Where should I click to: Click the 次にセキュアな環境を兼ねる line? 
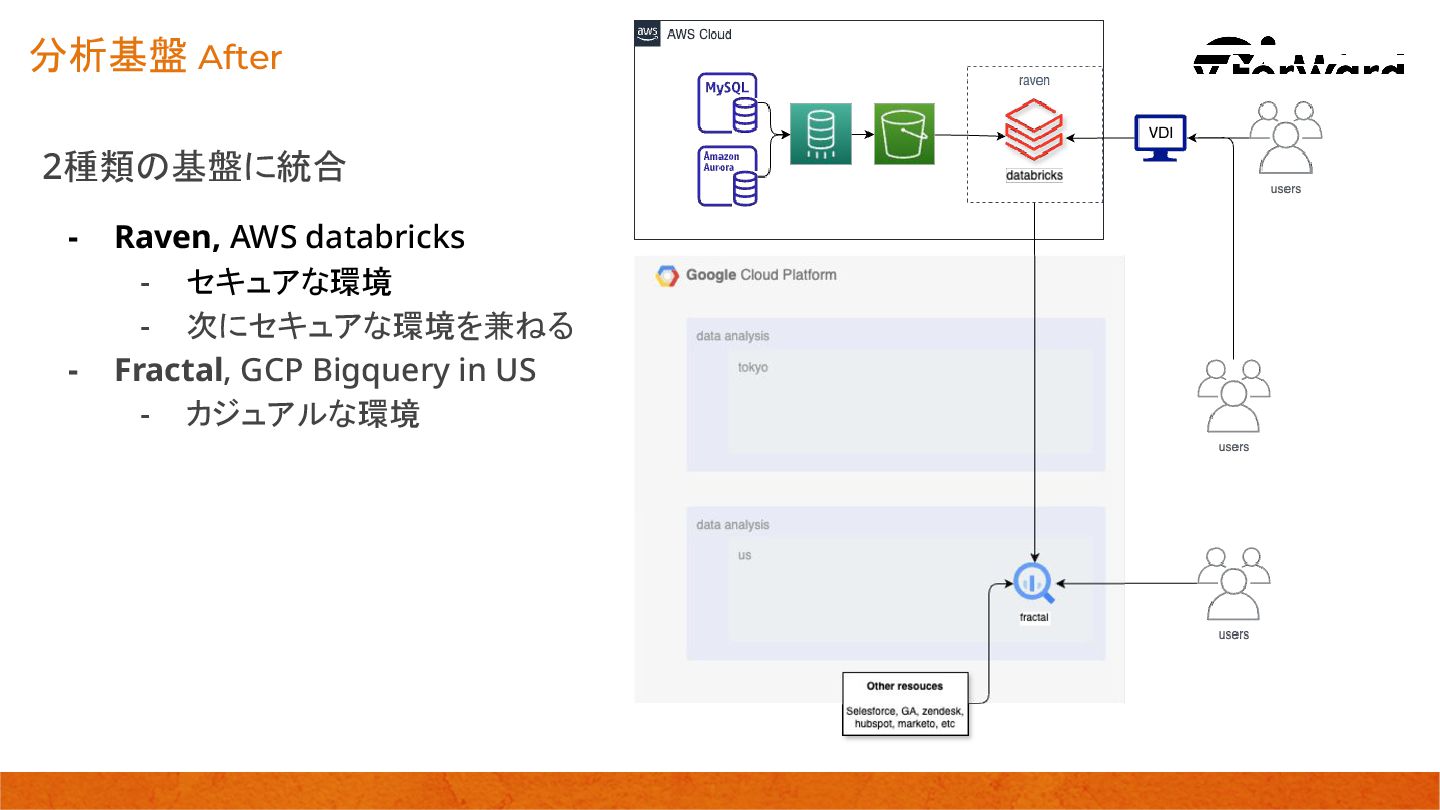pyautogui.click(x=380, y=326)
